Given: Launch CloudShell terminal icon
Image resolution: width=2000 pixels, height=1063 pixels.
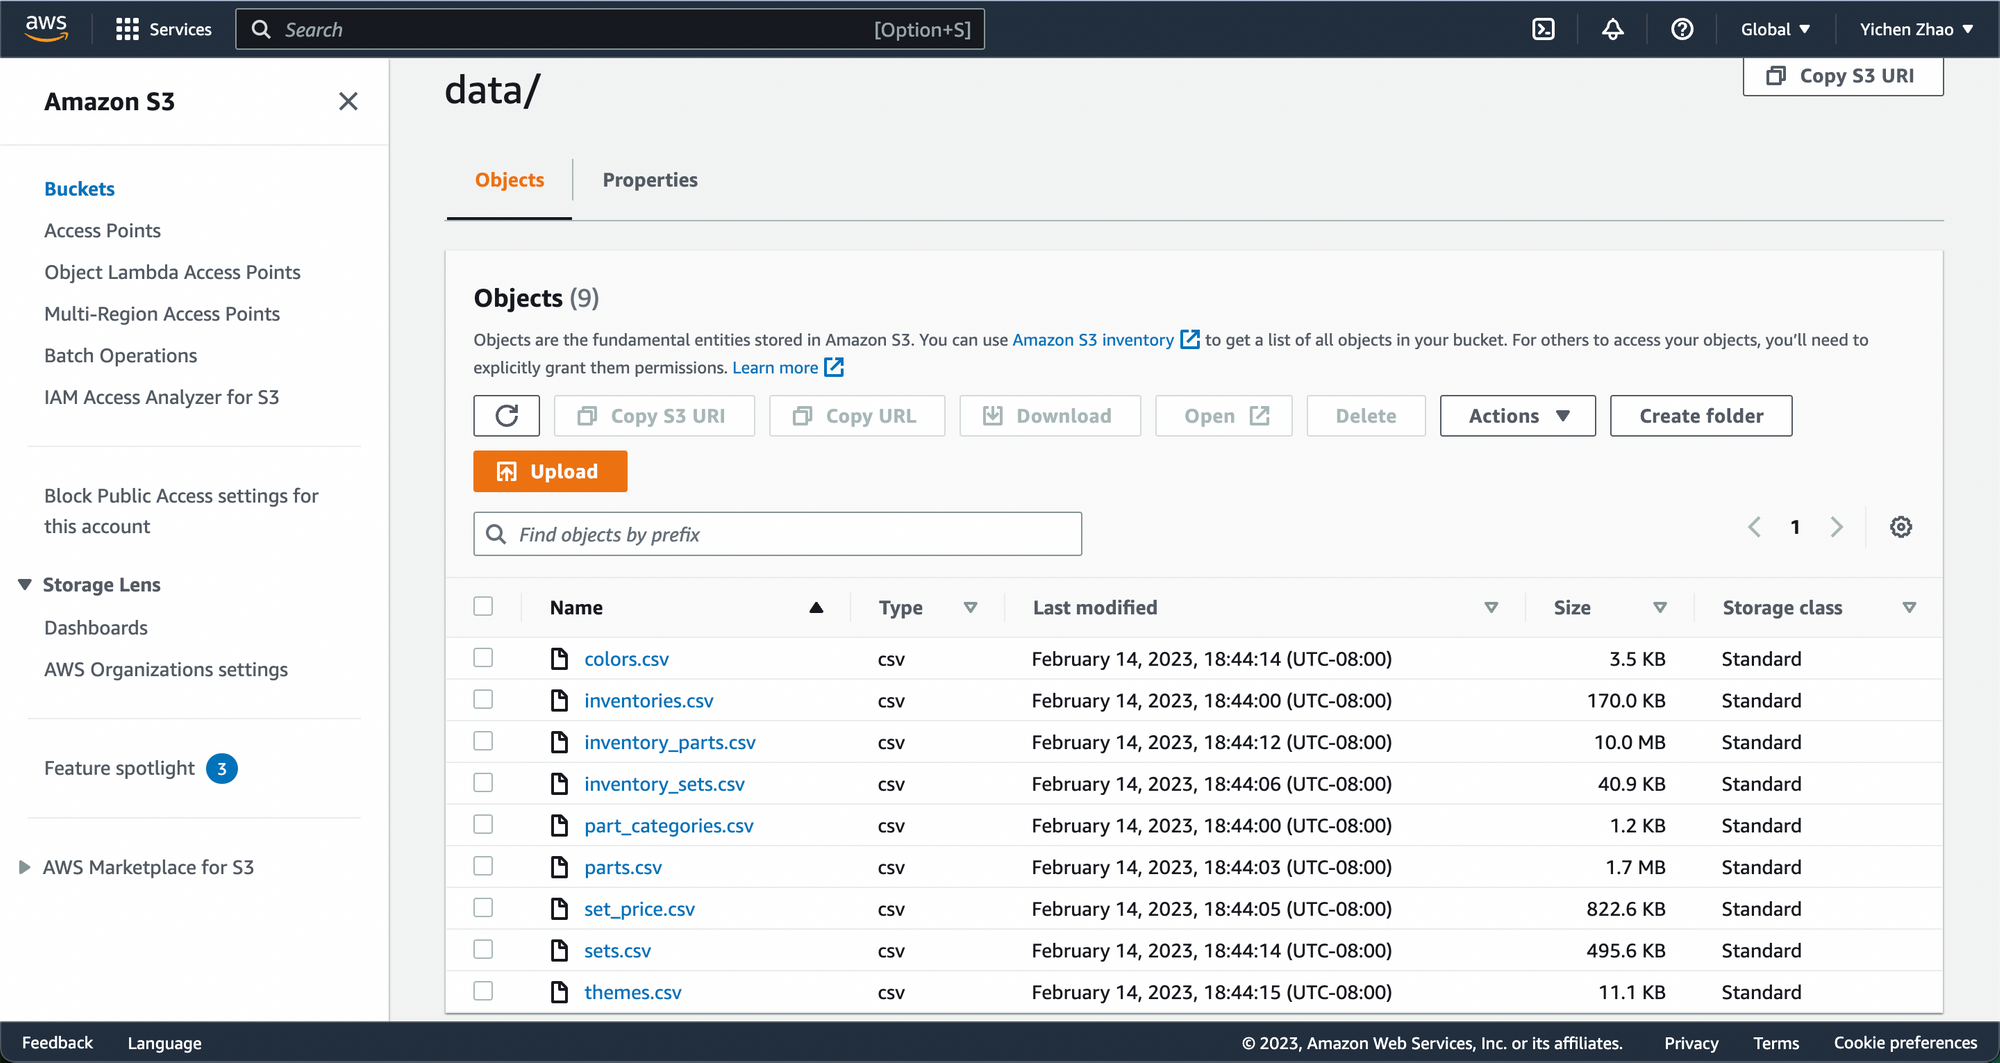Looking at the screenshot, I should pyautogui.click(x=1543, y=29).
